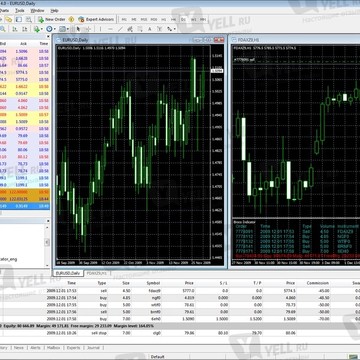360x360 pixels.
Task: Switch to the FDAXZ9,H1 chart tab
Action: tap(96, 273)
